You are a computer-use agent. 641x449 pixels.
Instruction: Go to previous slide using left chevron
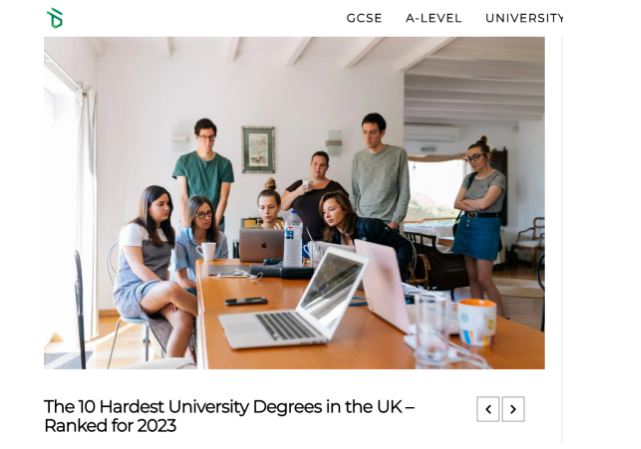pyautogui.click(x=488, y=409)
